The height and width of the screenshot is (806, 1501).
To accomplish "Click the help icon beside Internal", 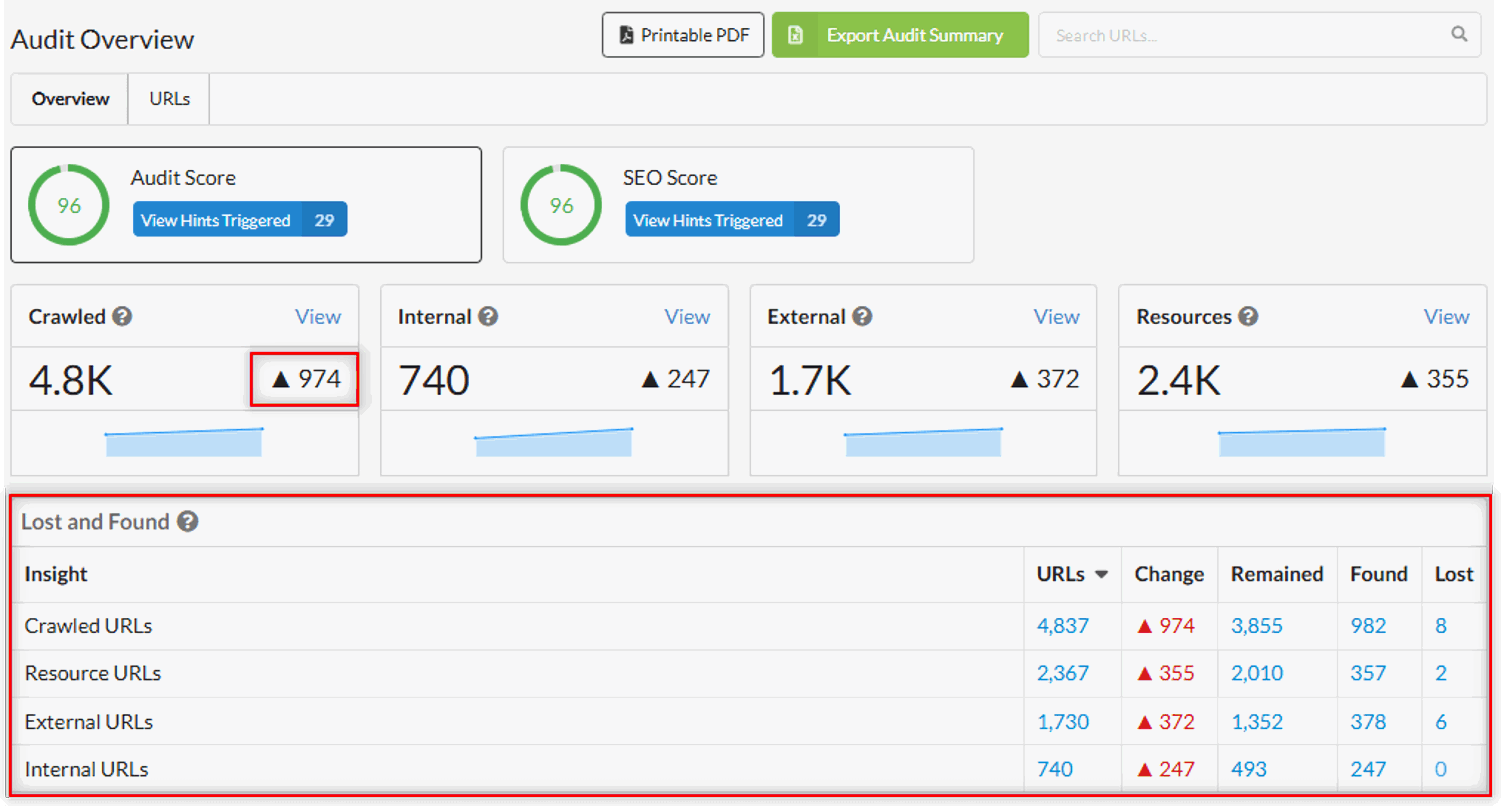I will coord(488,317).
